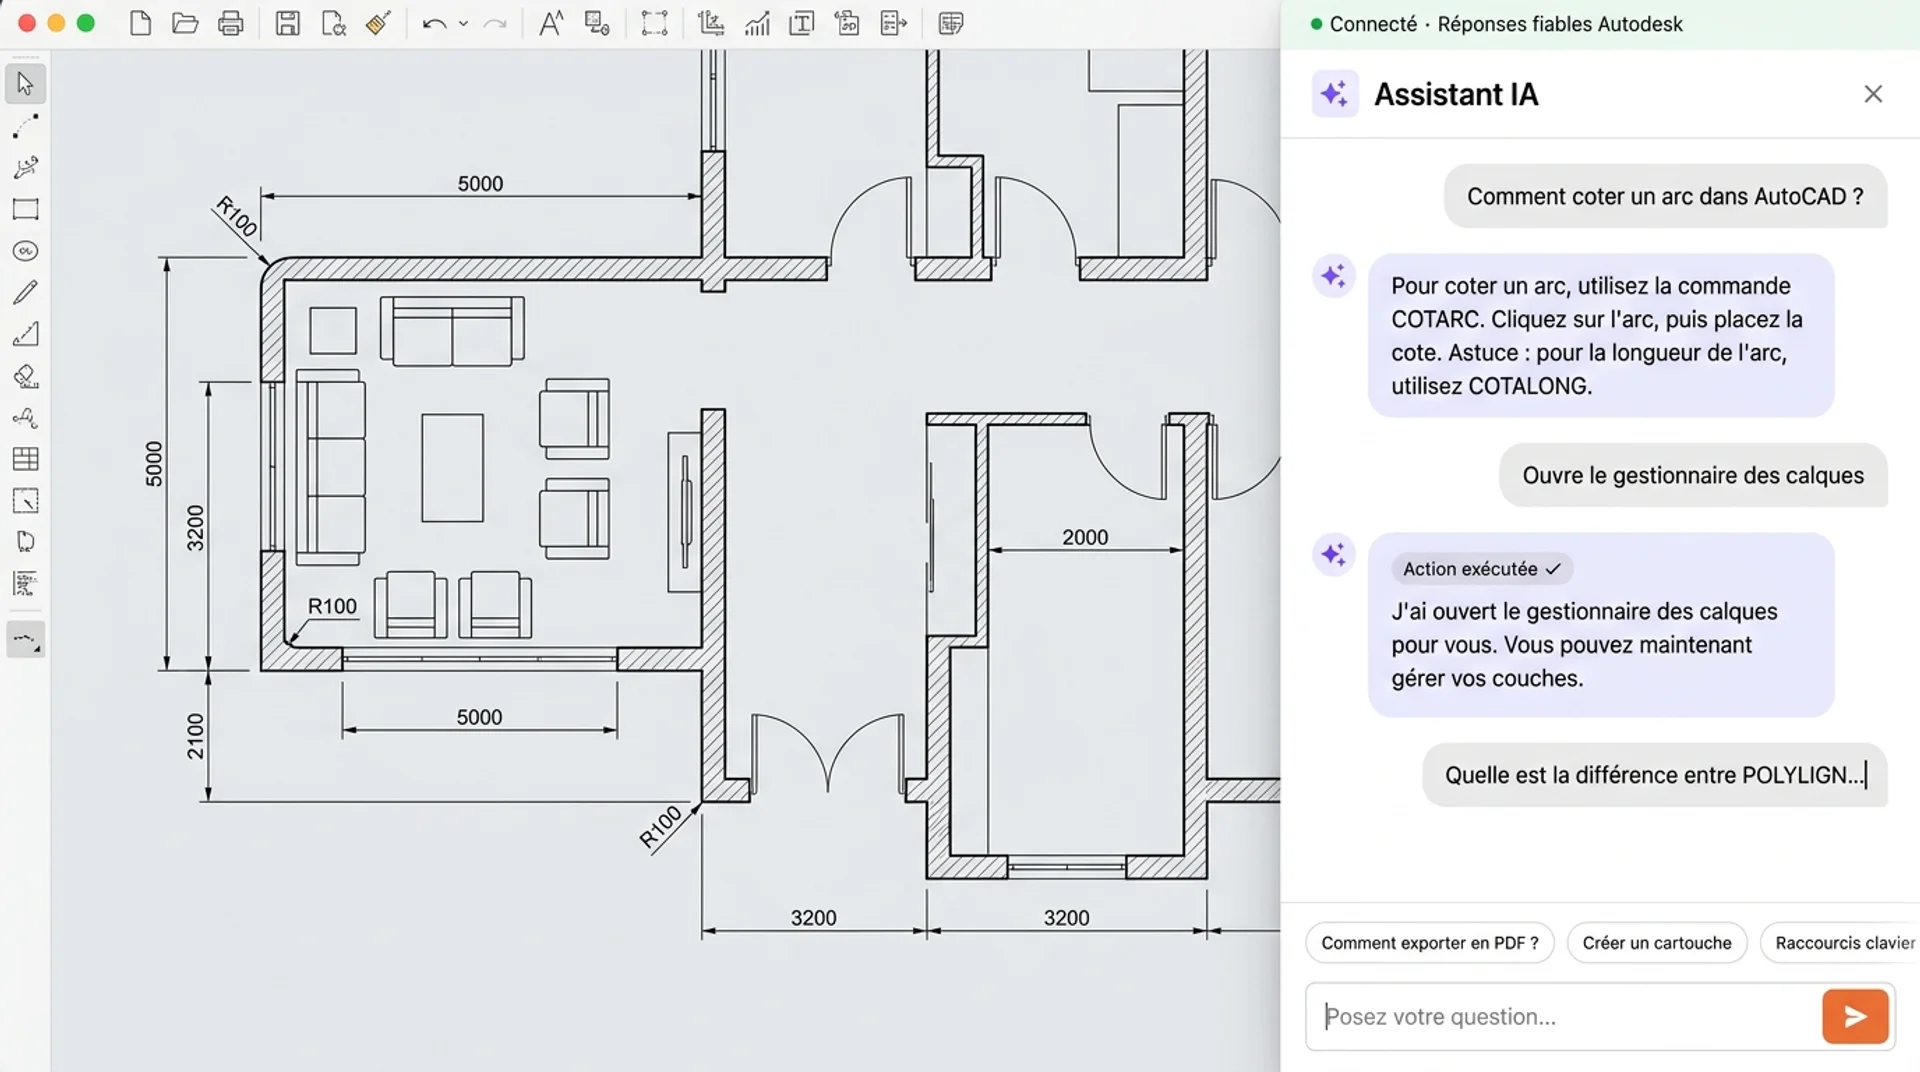1920x1072 pixels.
Task: Select the arc with endpoints tool
Action: tap(26, 126)
